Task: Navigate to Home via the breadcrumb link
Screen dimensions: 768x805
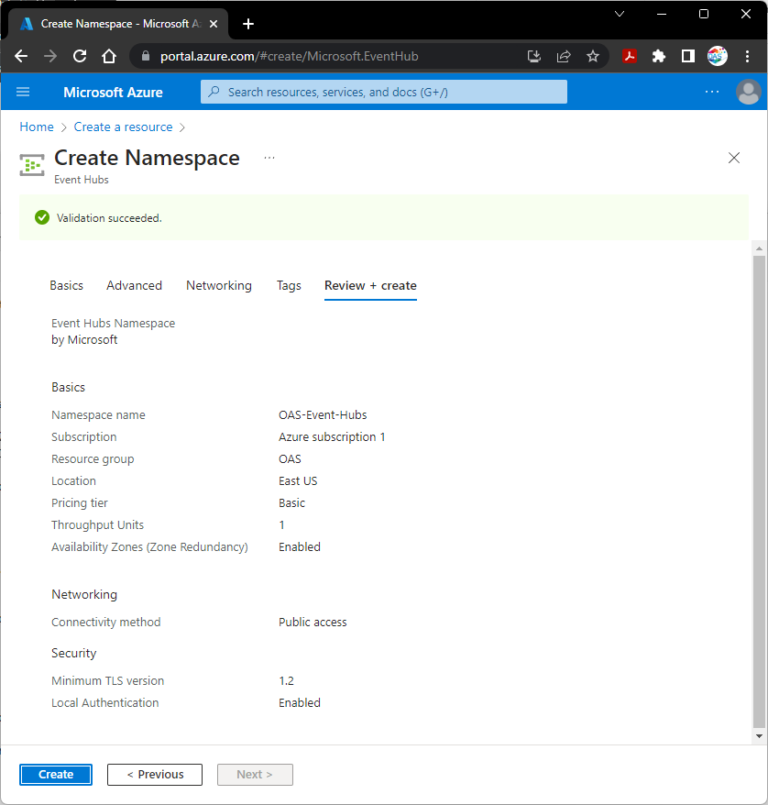Action: (36, 127)
